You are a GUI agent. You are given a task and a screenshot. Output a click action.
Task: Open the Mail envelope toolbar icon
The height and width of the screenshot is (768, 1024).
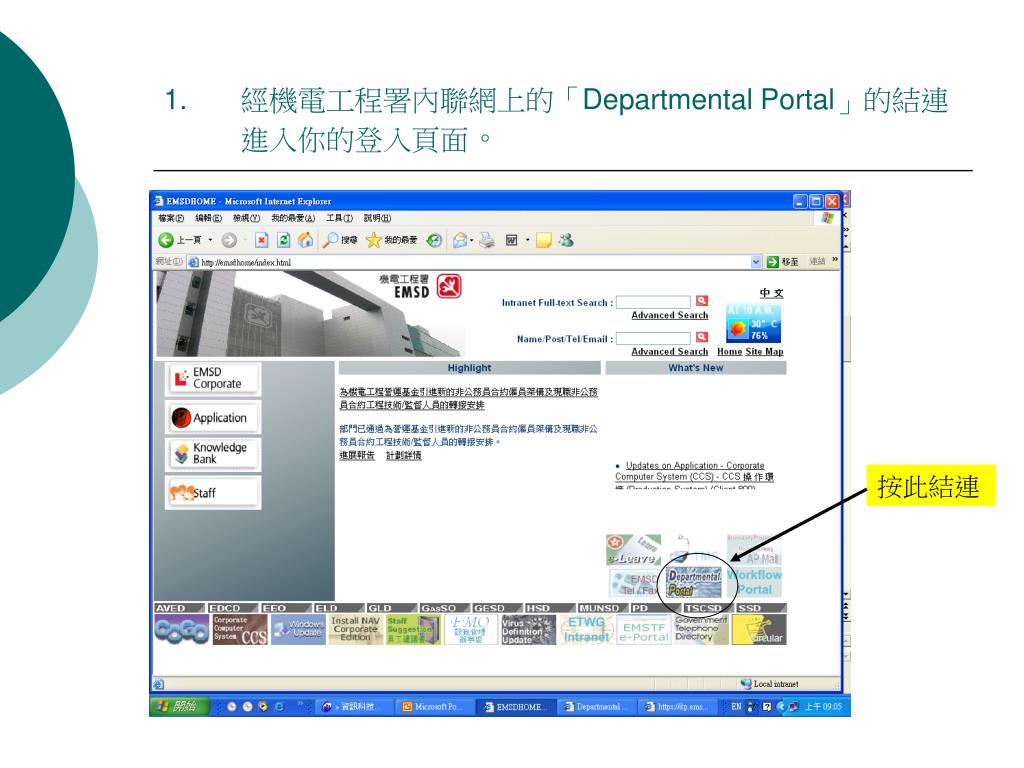[x=460, y=240]
